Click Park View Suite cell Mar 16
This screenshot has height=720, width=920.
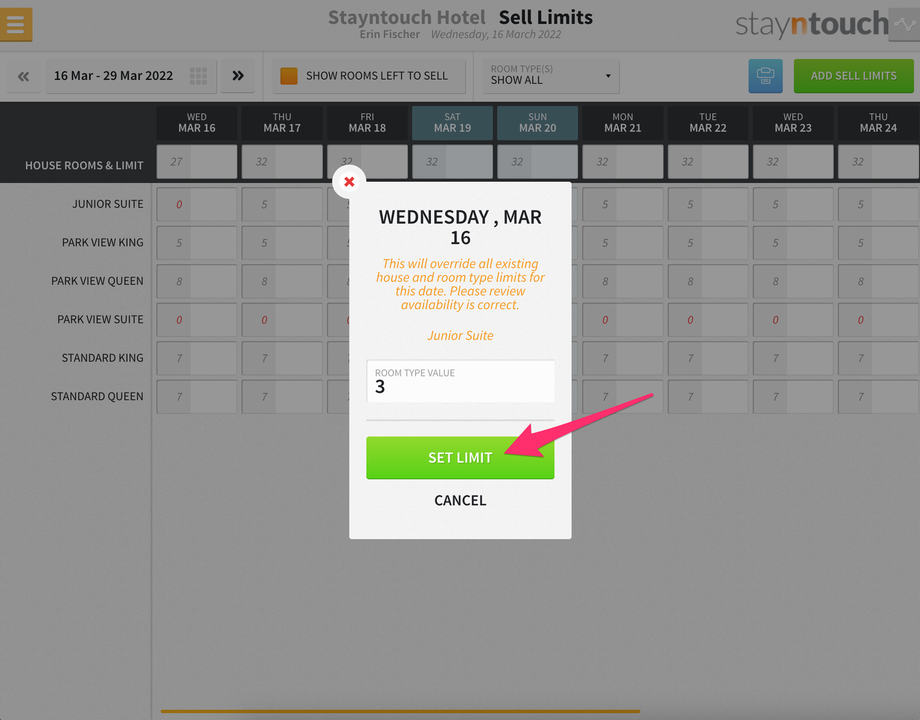pyautogui.click(x=197, y=320)
